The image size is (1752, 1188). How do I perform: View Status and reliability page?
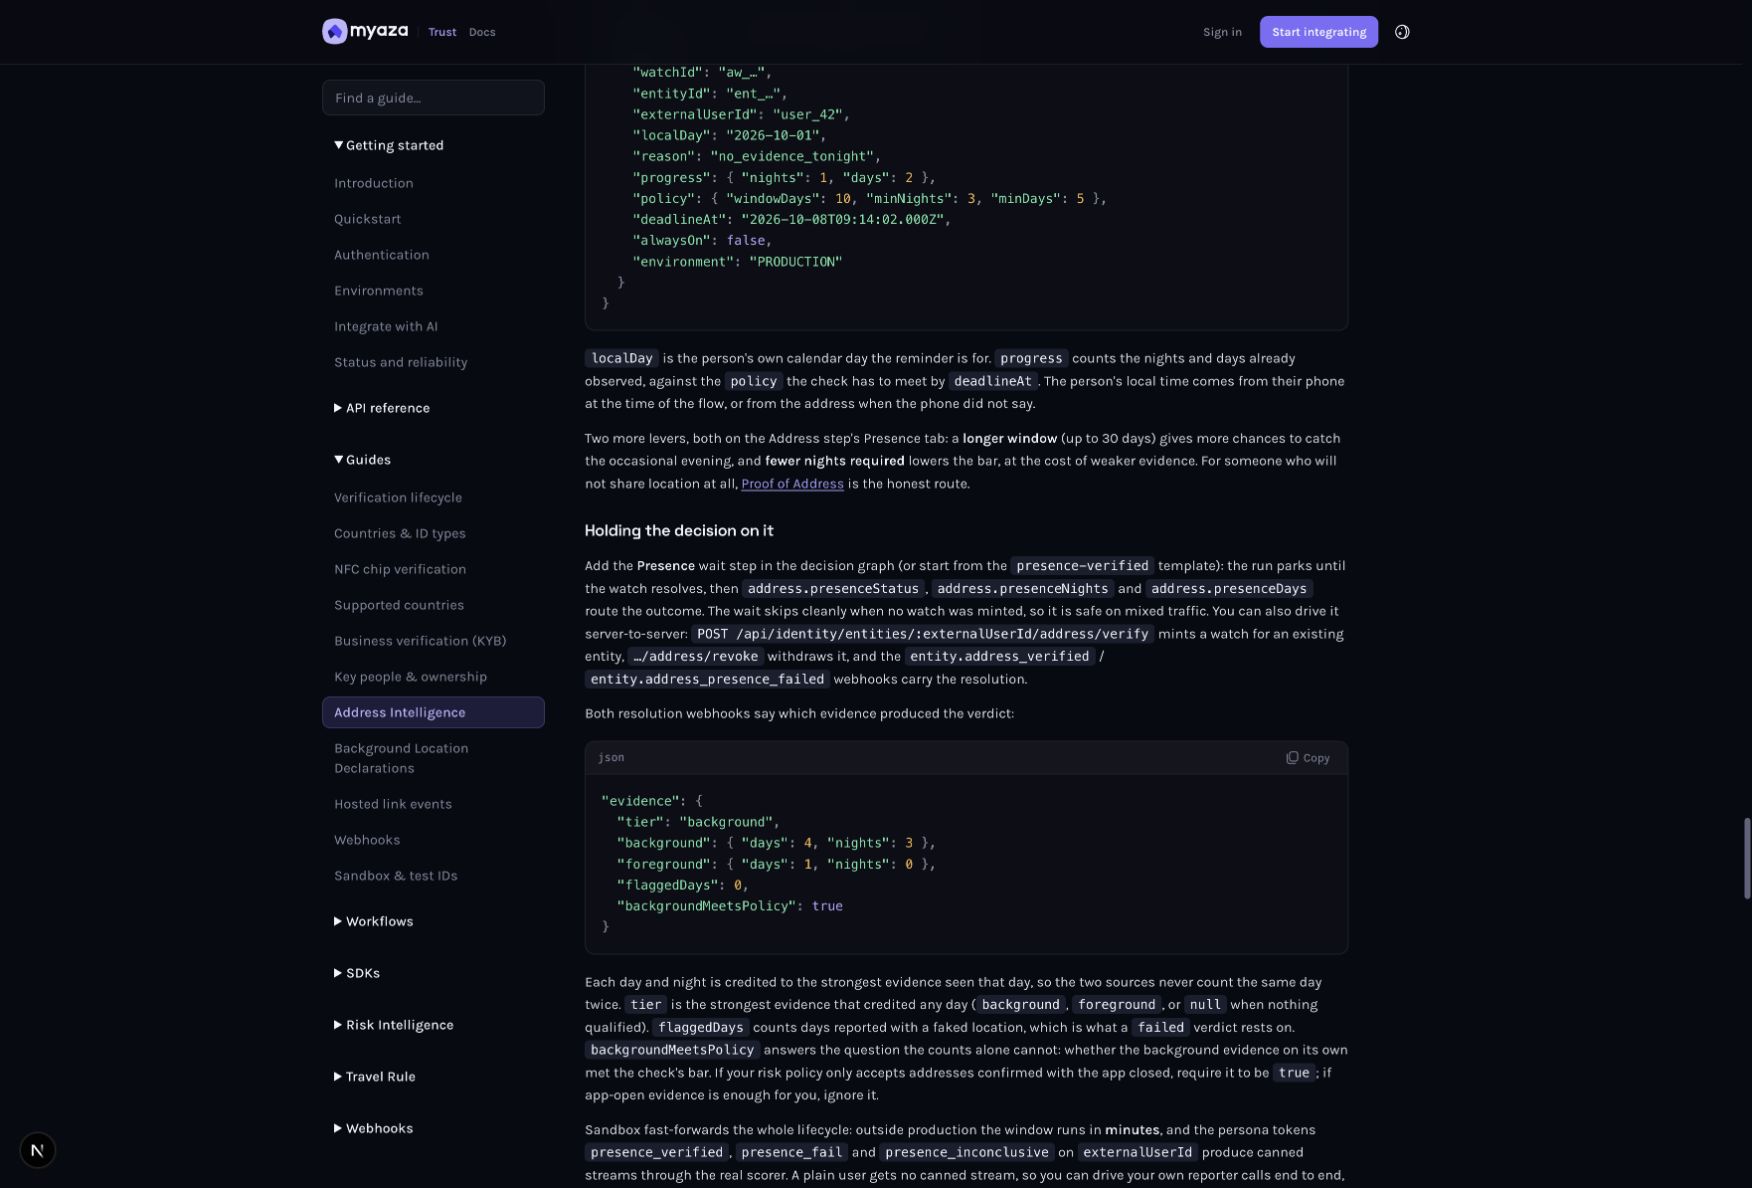click(x=400, y=363)
